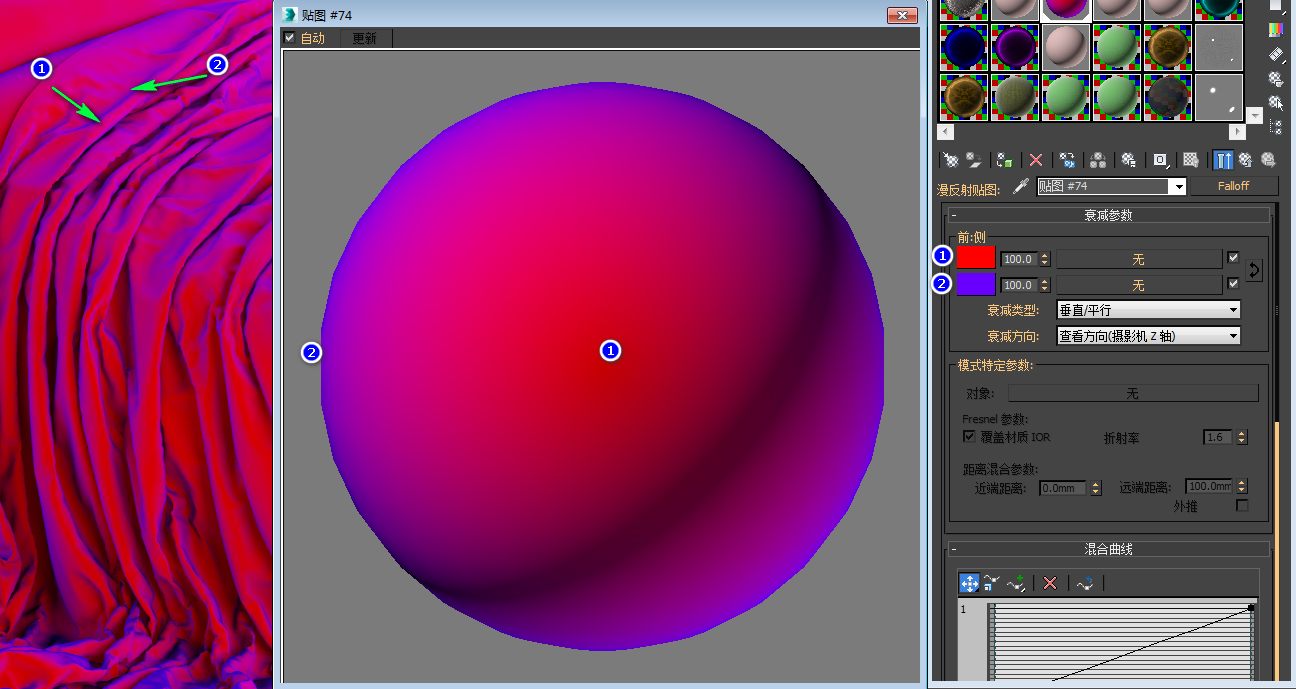Click Make Material Copy icon
Screen dimensions: 1296x689
pyautogui.click(x=1067, y=160)
